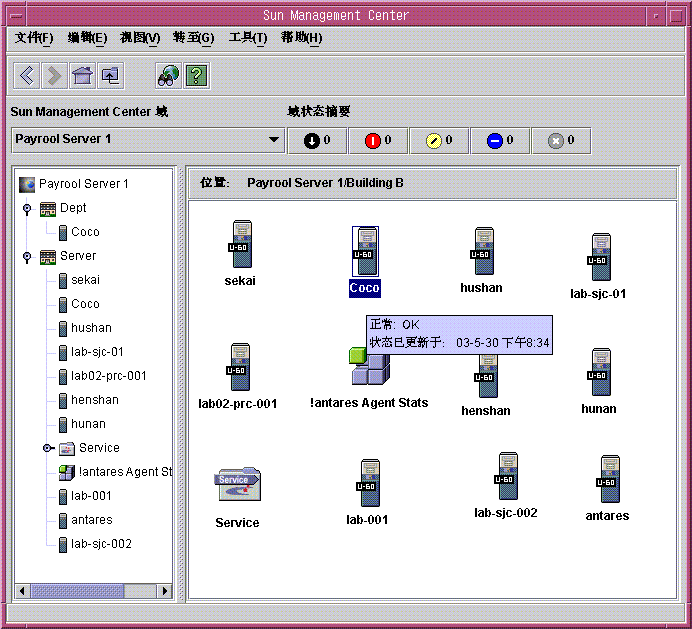Select the hushan host icon in topology view
This screenshot has height=629, width=692.
(x=482, y=251)
